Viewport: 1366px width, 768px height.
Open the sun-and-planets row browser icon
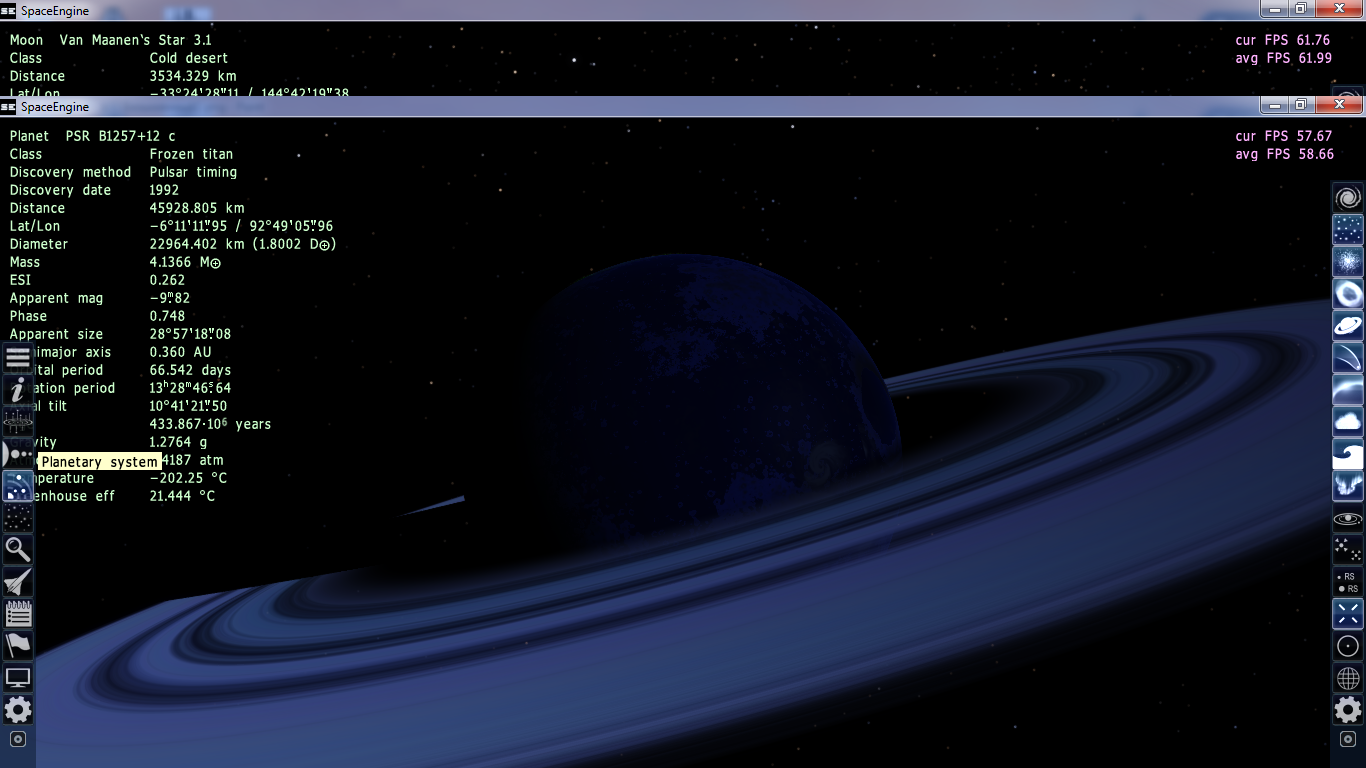pos(18,453)
